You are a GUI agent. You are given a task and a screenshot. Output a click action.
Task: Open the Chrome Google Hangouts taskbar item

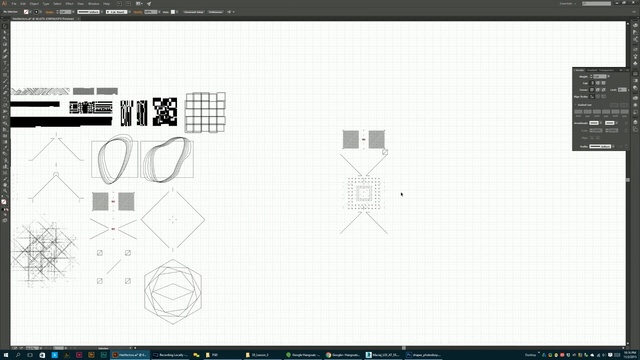pos(343,355)
